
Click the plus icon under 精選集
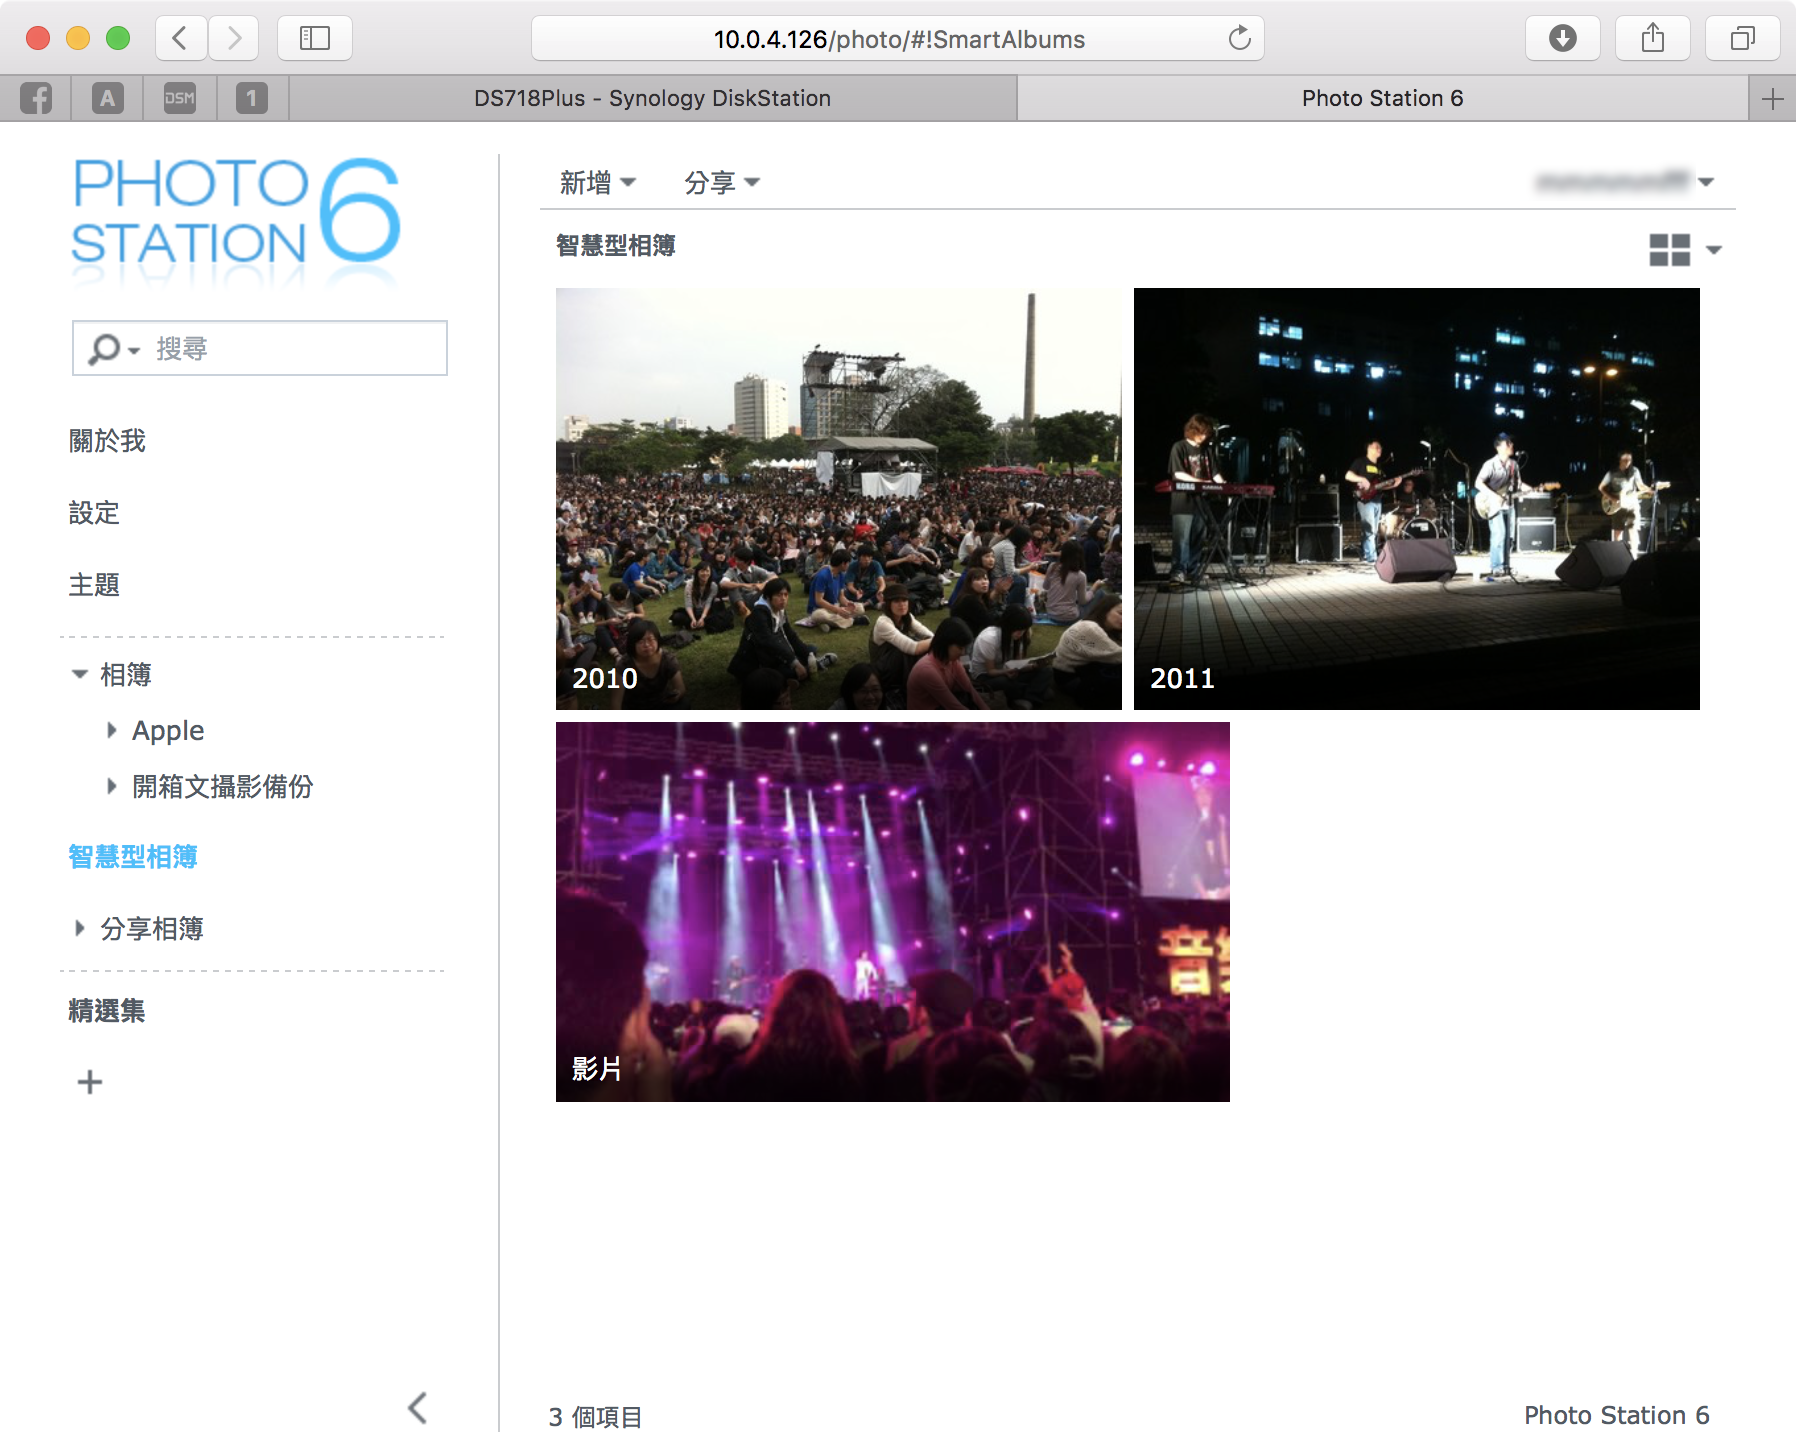[90, 1082]
